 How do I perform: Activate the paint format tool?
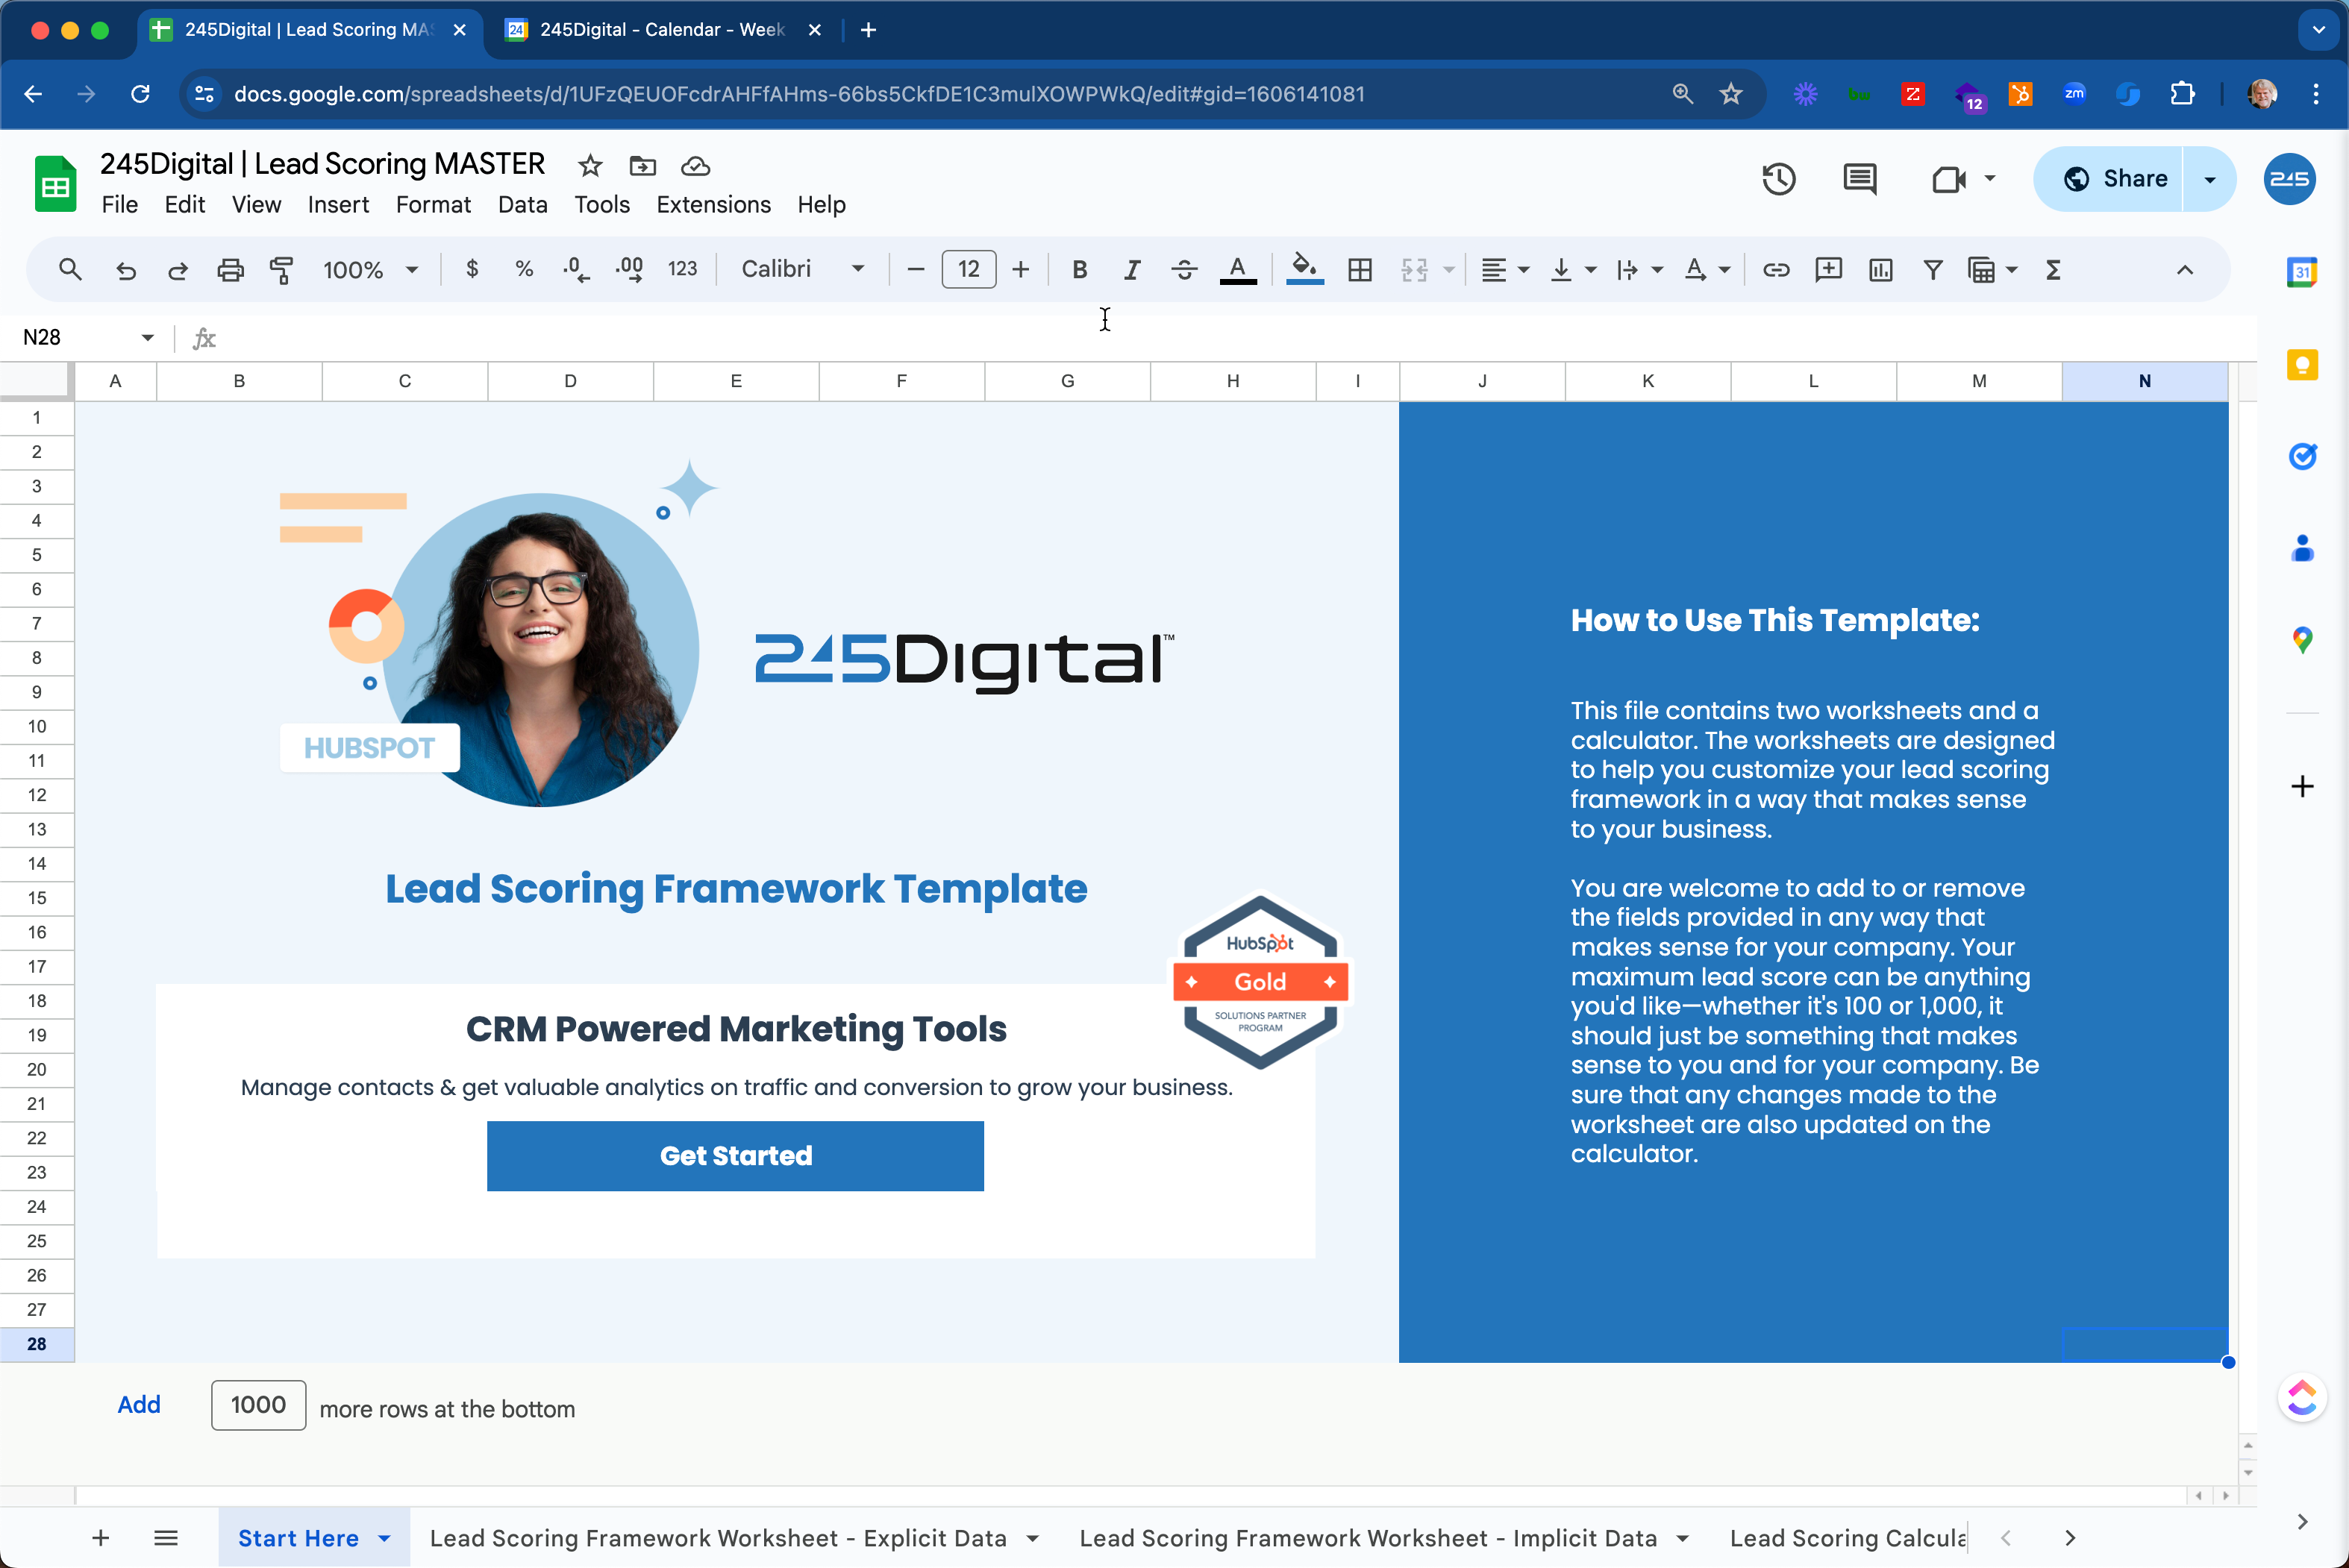pyautogui.click(x=282, y=270)
